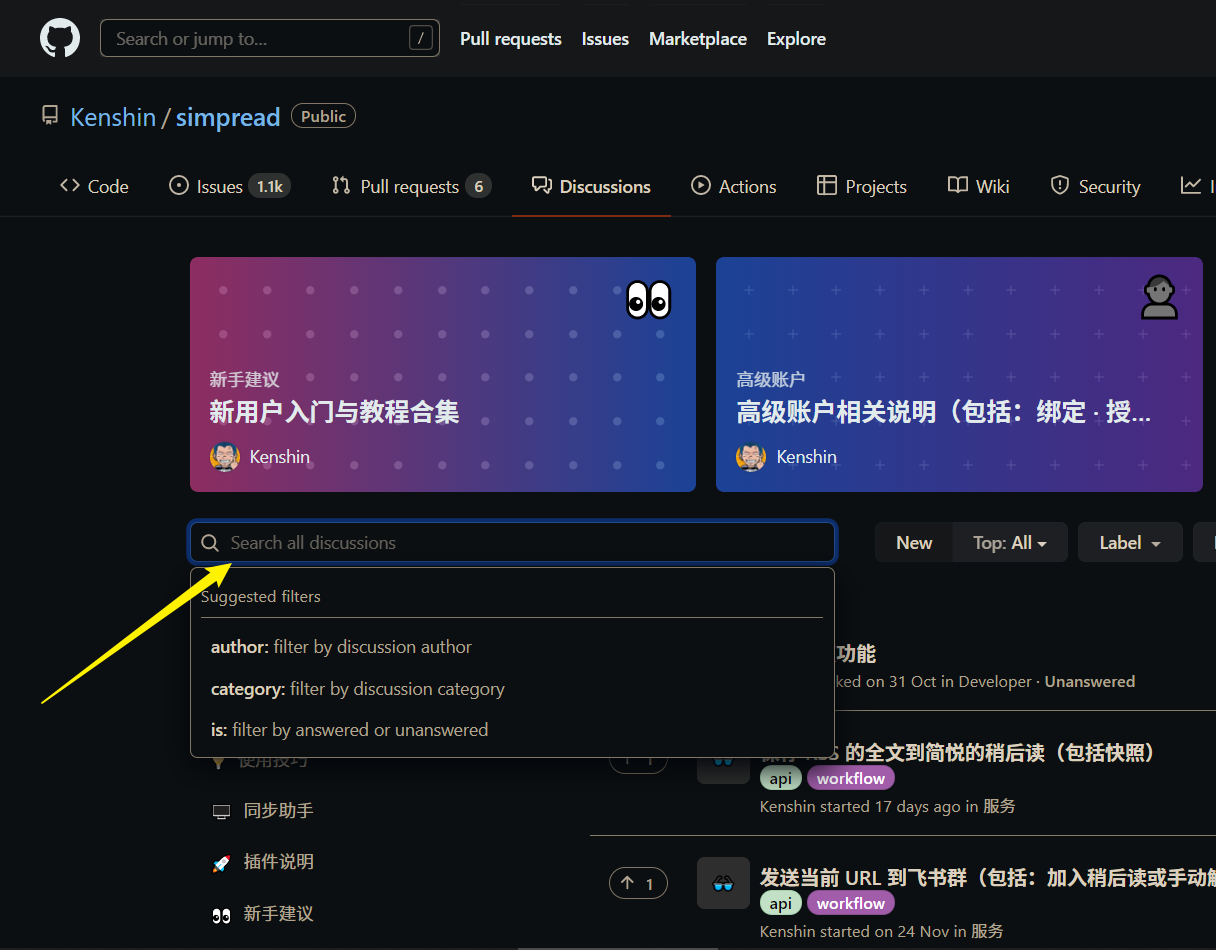
Task: Click the Public visibility badge
Action: point(323,116)
